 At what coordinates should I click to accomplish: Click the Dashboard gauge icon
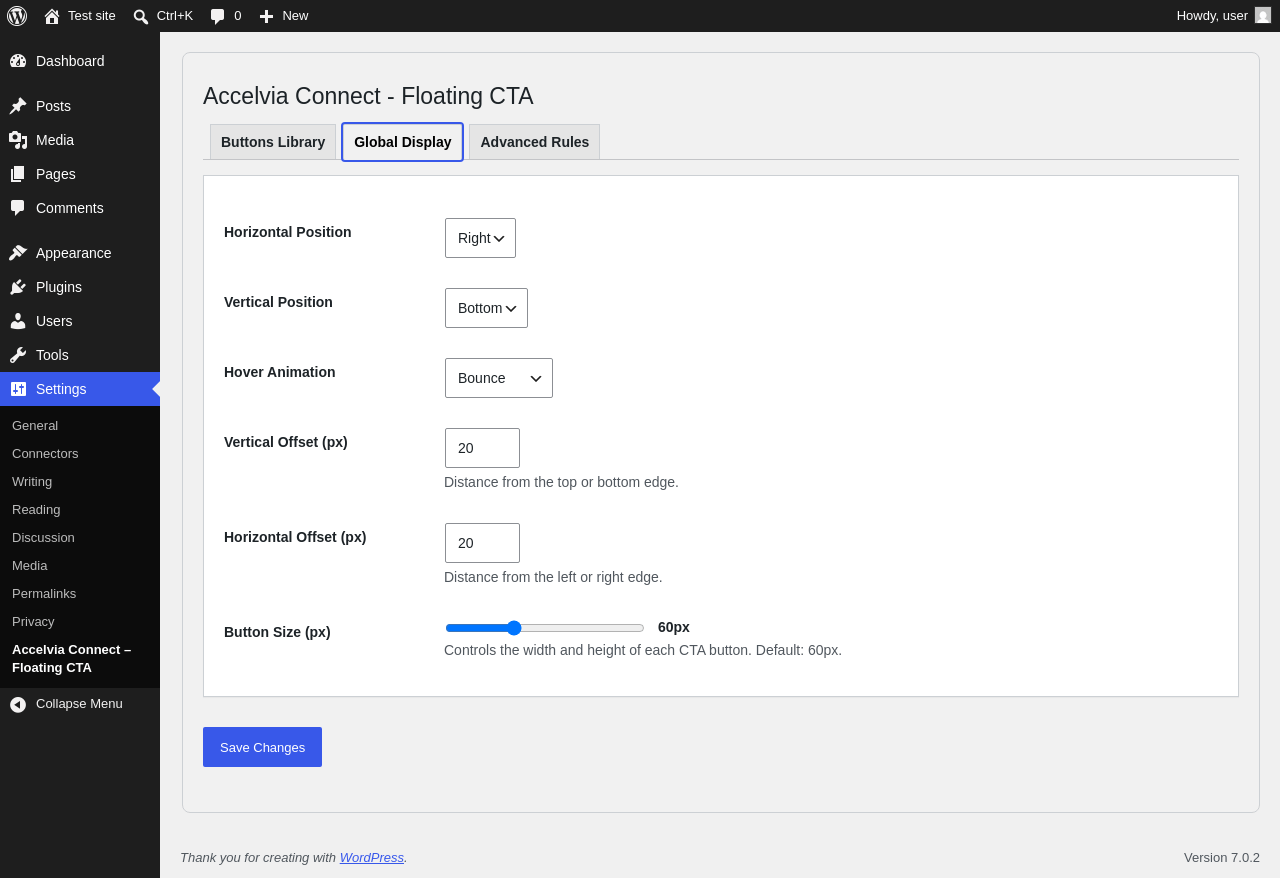pyautogui.click(x=18, y=61)
